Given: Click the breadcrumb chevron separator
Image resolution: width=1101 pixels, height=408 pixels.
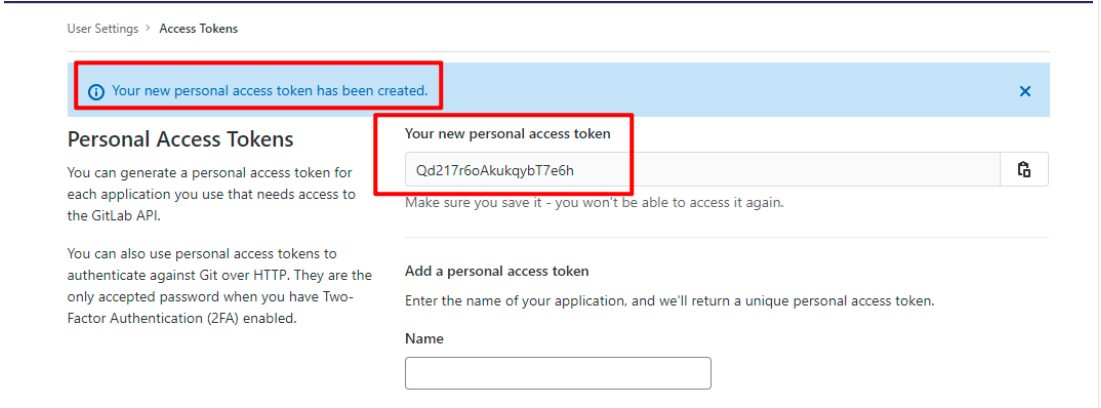Looking at the screenshot, I should (x=148, y=29).
